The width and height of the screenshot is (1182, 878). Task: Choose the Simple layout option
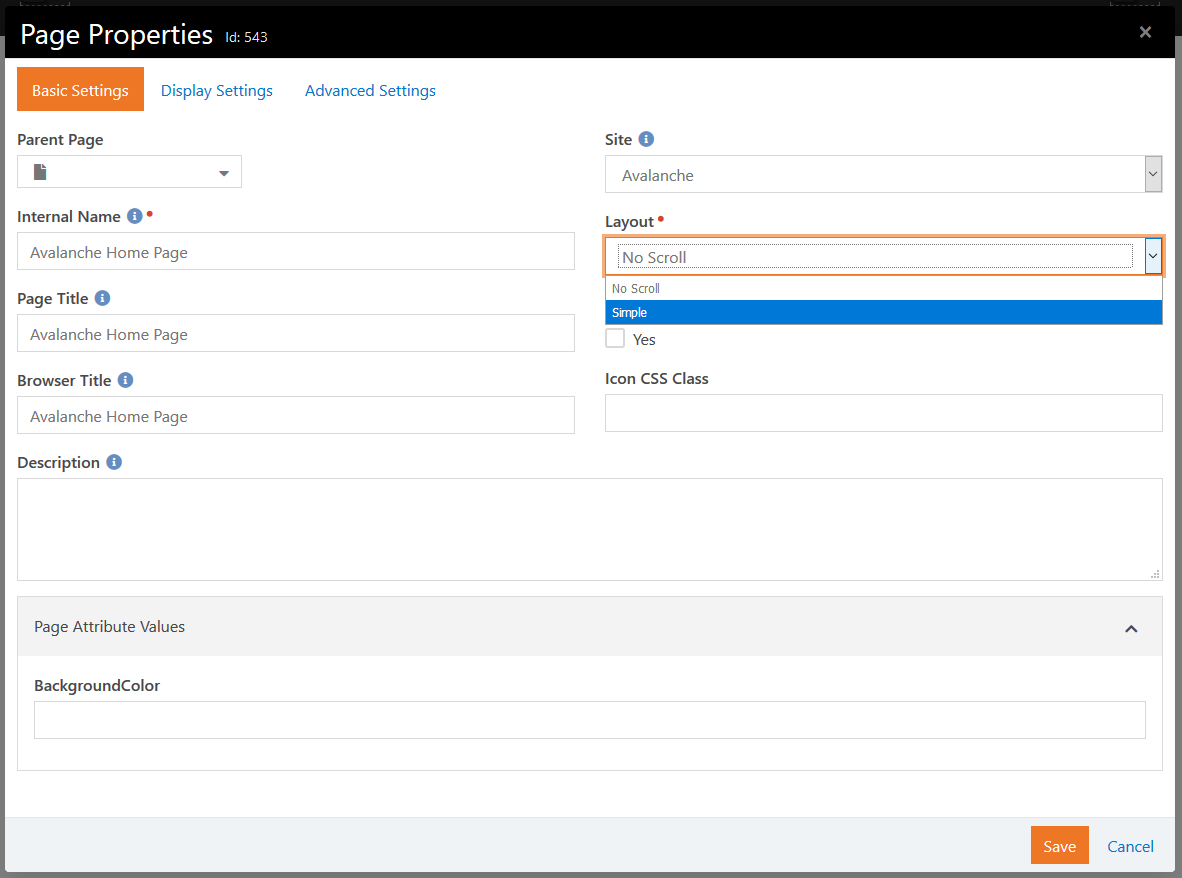[x=883, y=312]
